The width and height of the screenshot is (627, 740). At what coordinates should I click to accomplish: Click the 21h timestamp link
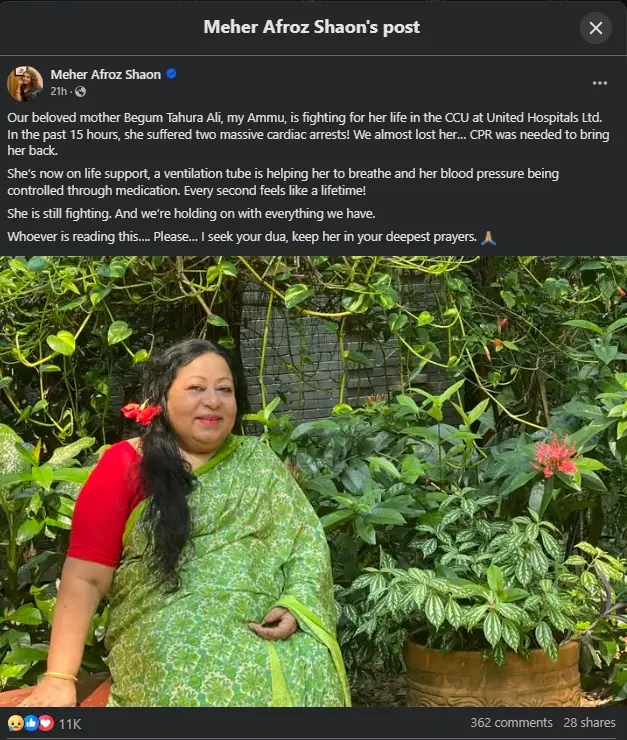click(59, 91)
